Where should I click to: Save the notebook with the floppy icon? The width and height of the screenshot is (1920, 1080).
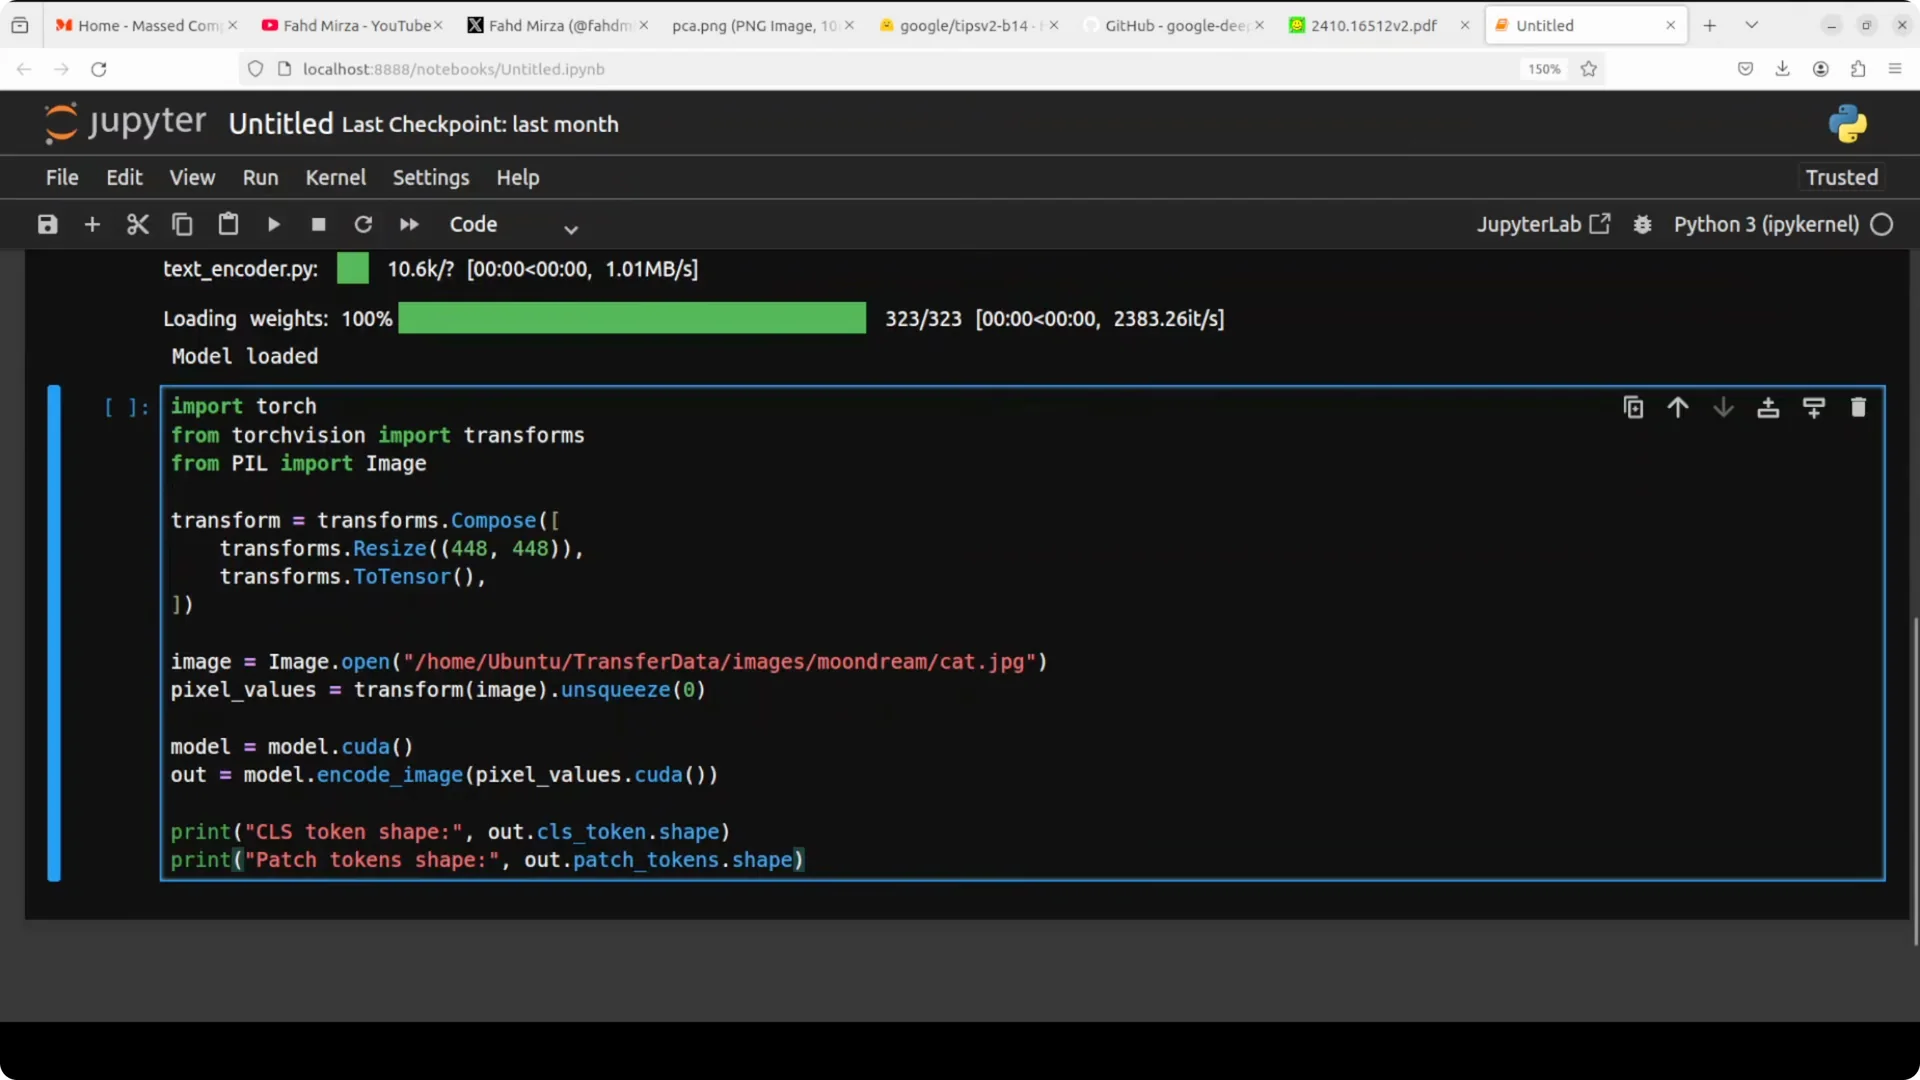coord(47,224)
